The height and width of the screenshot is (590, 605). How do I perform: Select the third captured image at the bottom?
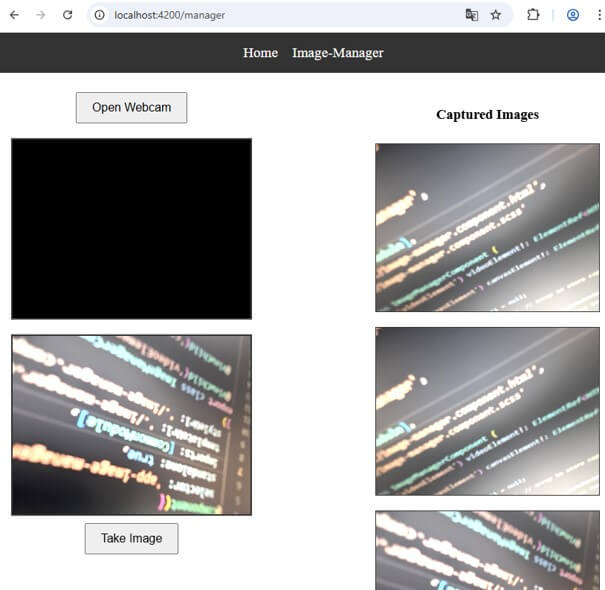coord(487,550)
